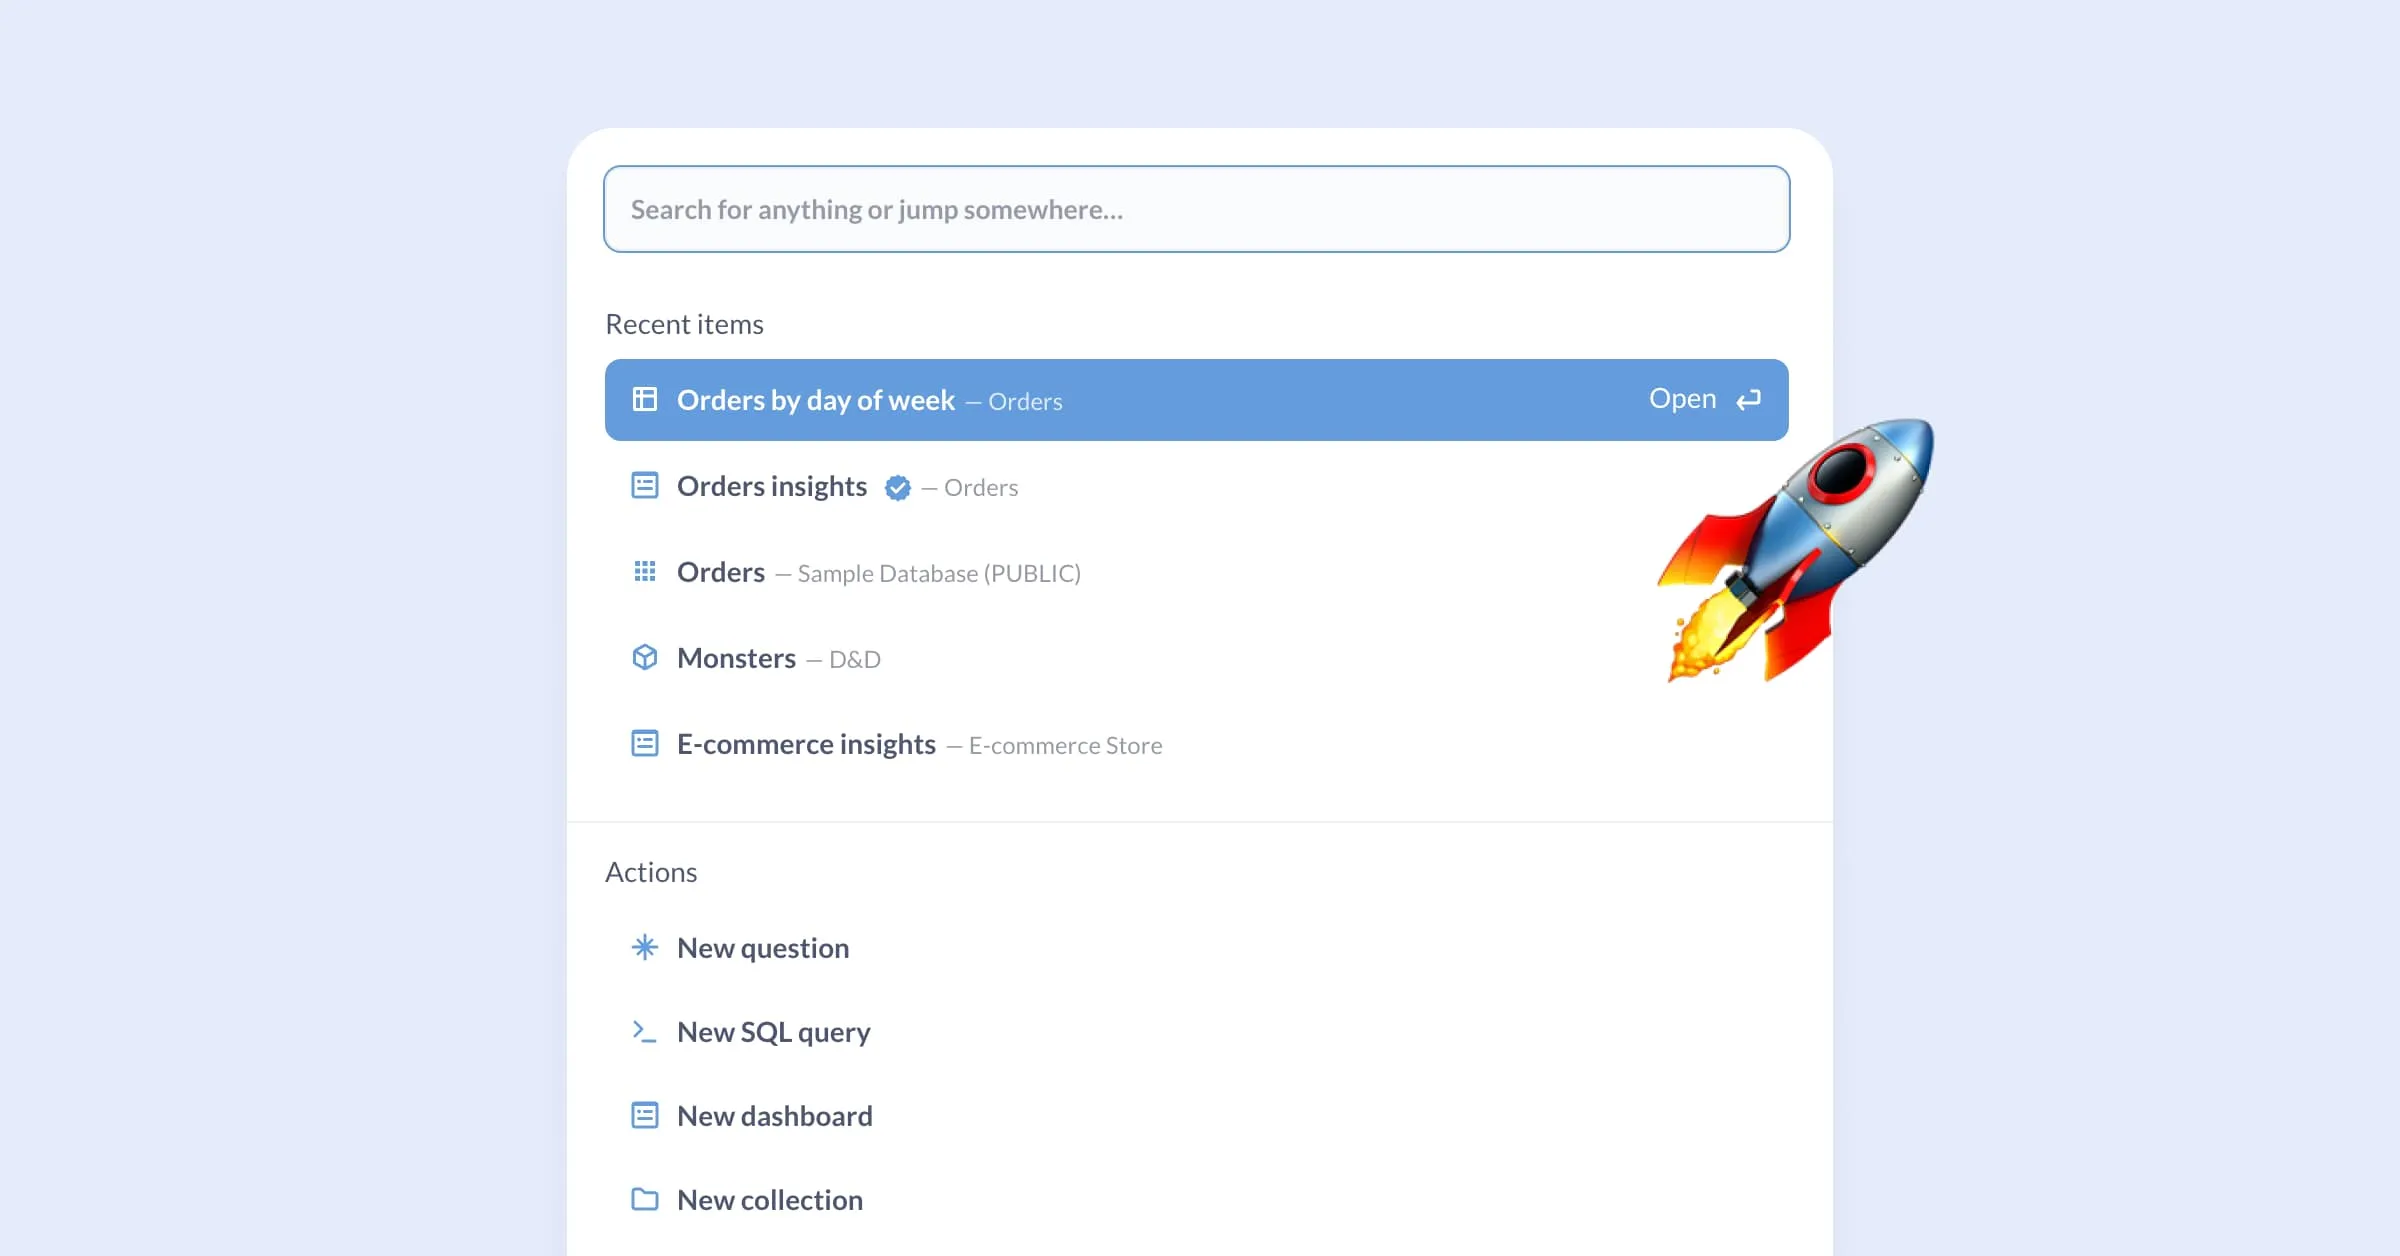The height and width of the screenshot is (1256, 2400).
Task: Click the grid icon beside Orders Sample Database
Action: [x=645, y=572]
